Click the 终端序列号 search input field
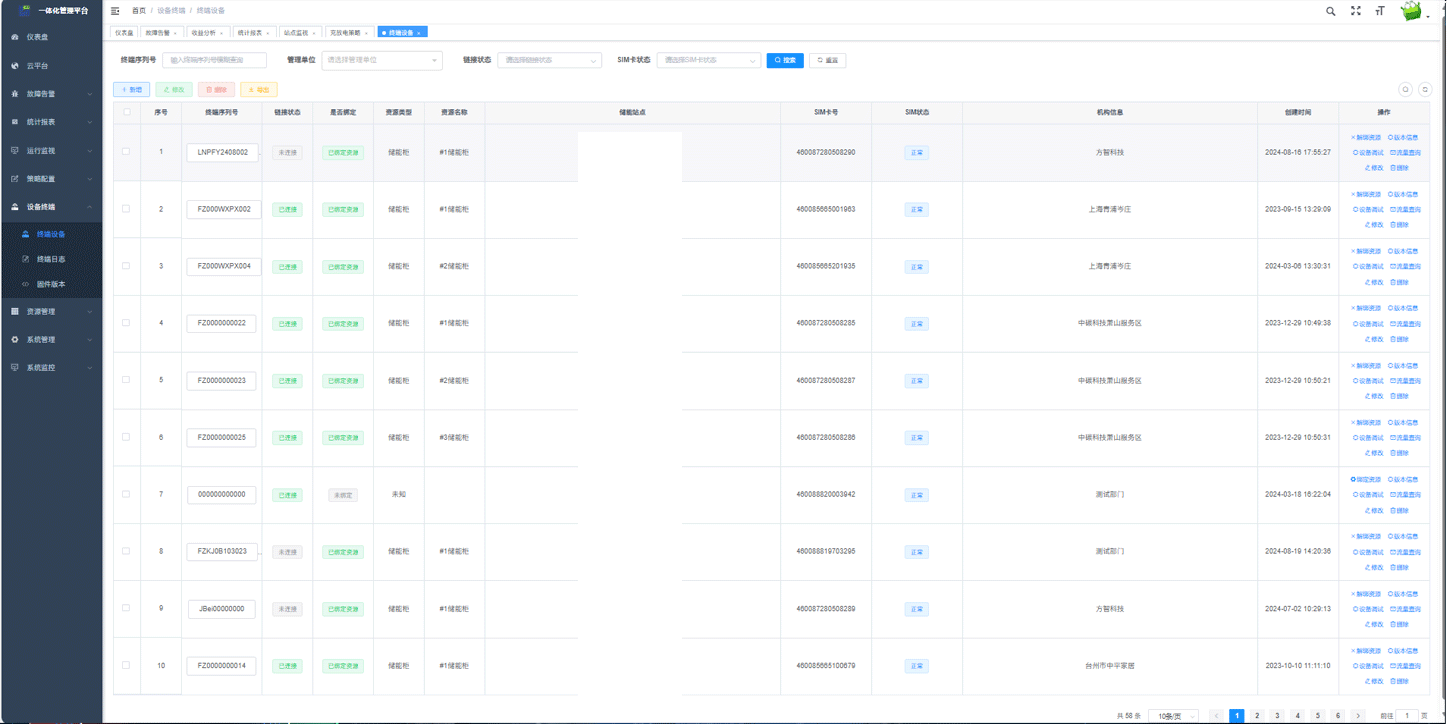The image size is (1449, 724). 214,60
